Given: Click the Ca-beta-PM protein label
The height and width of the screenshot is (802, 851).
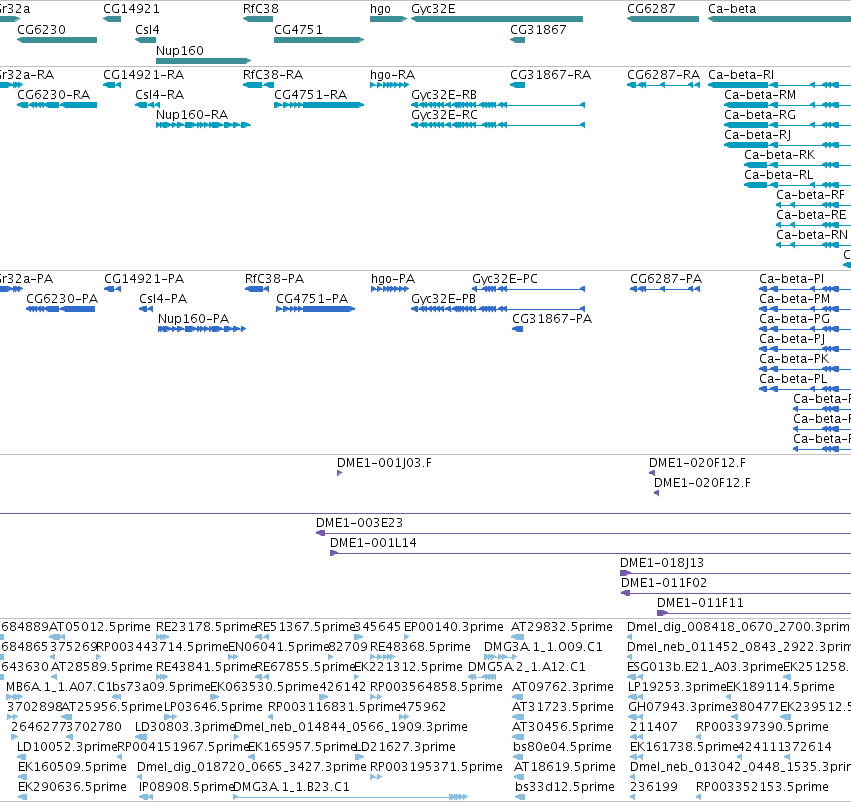Looking at the screenshot, I should click(795, 298).
